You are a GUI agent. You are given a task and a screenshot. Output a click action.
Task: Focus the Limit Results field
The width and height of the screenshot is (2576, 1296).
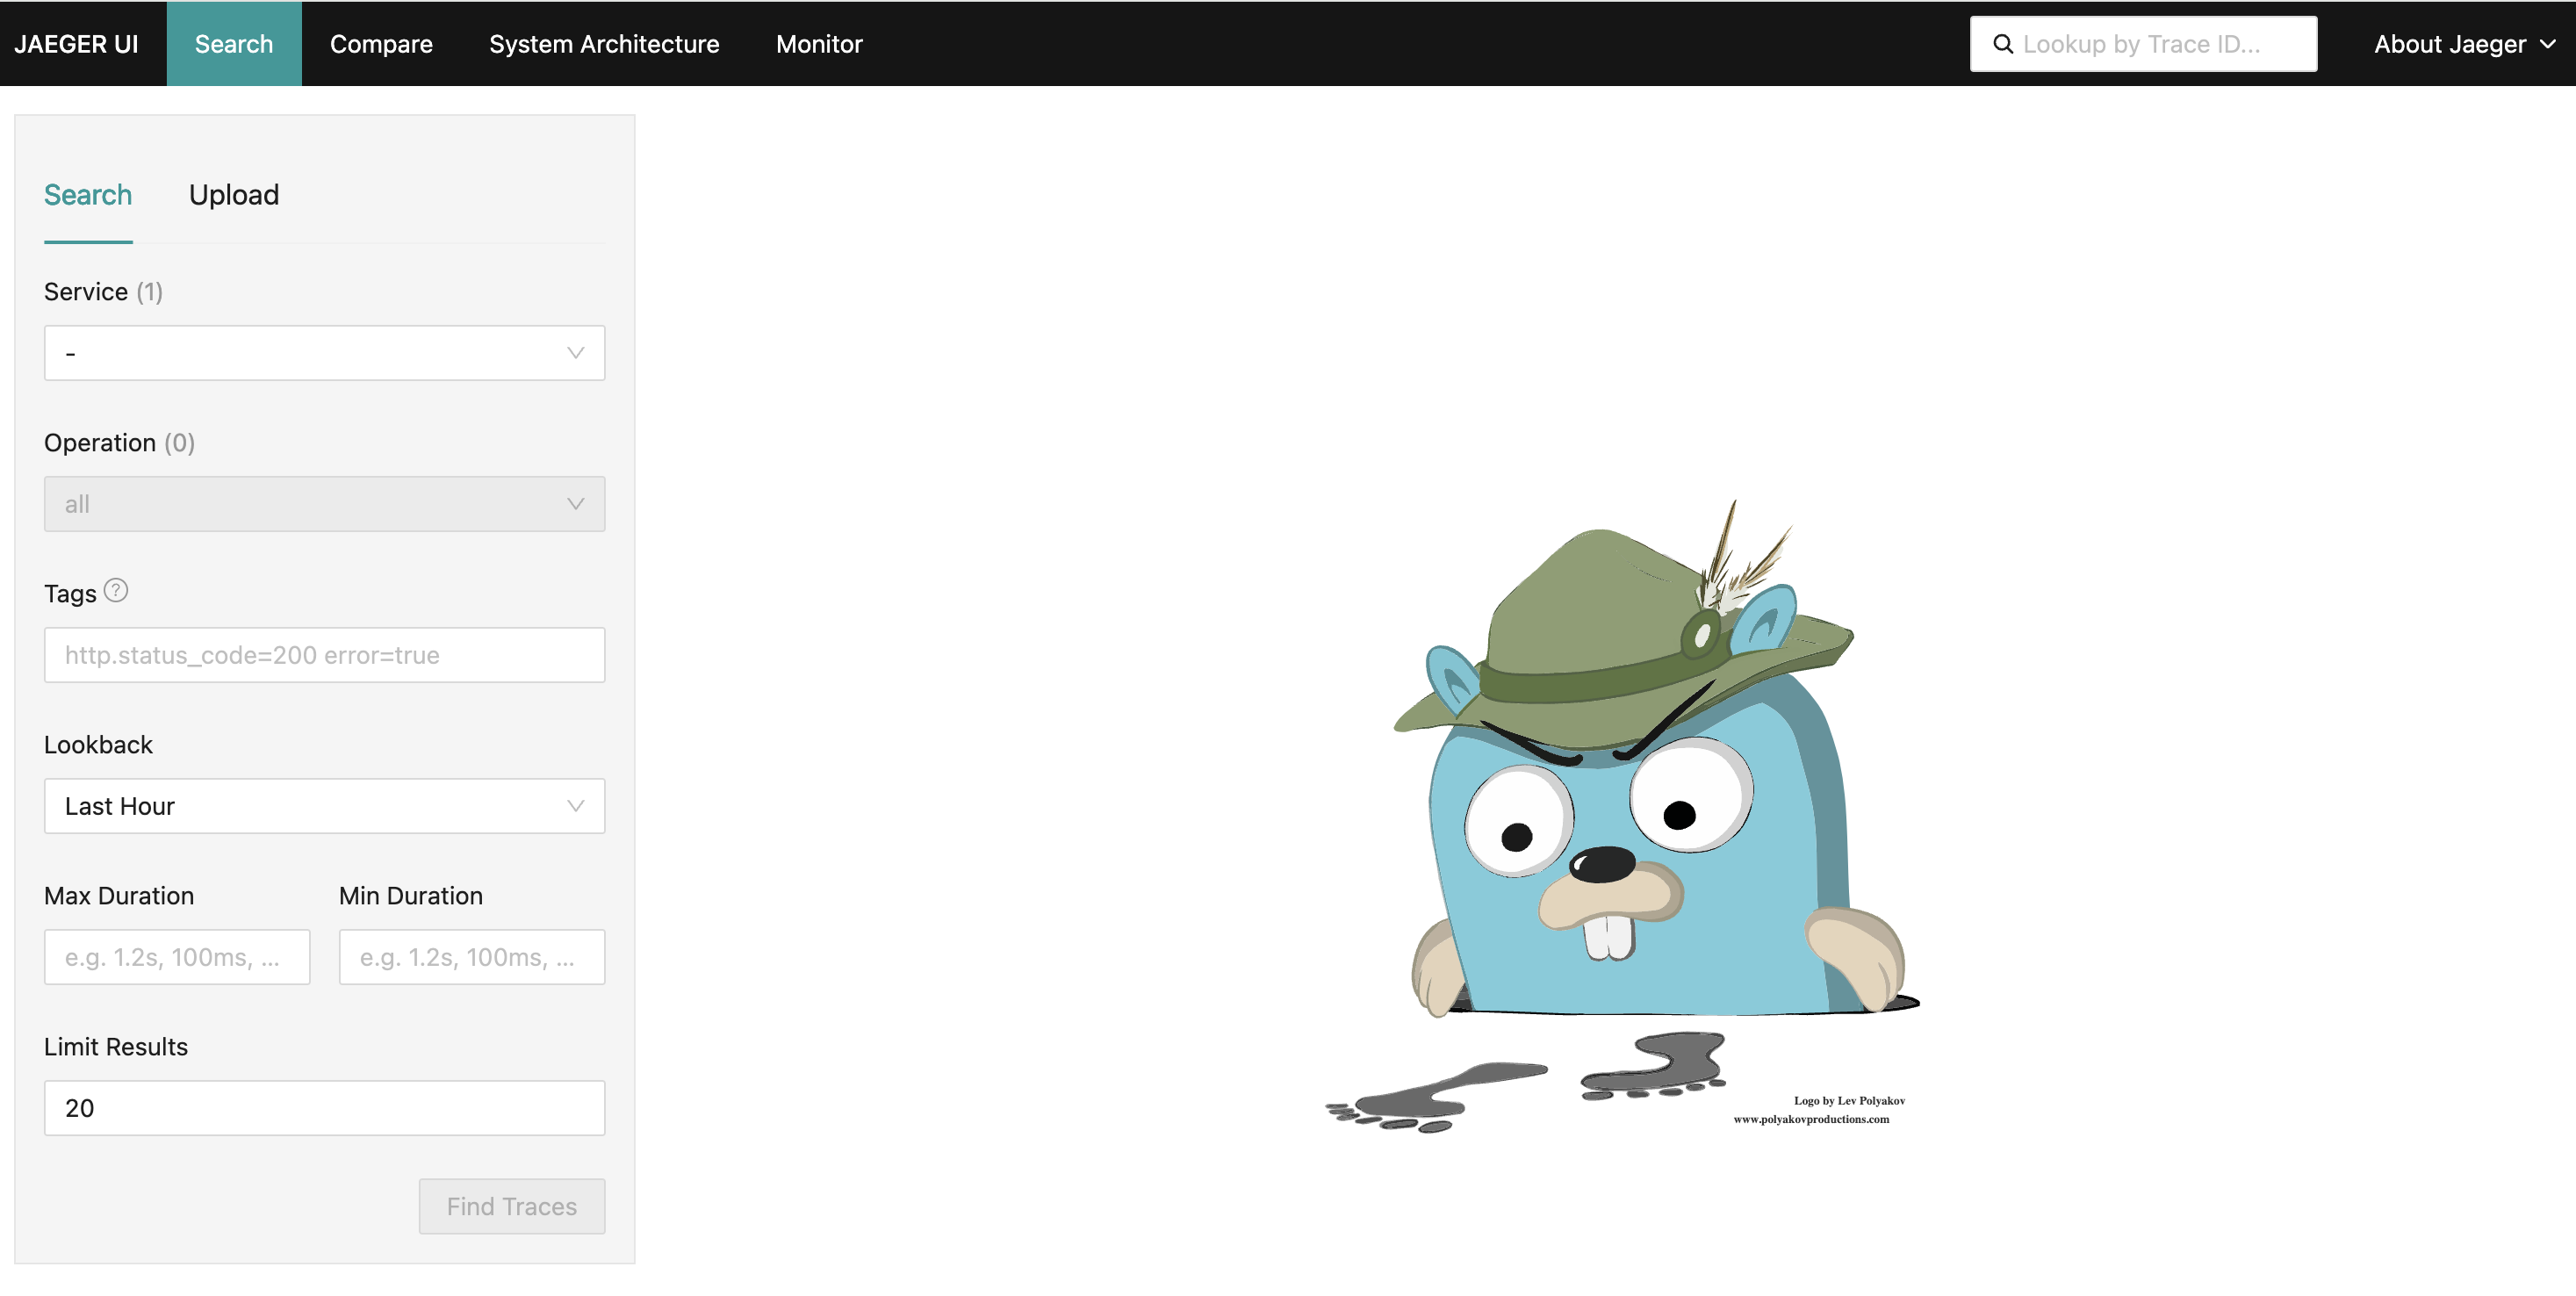tap(324, 1108)
